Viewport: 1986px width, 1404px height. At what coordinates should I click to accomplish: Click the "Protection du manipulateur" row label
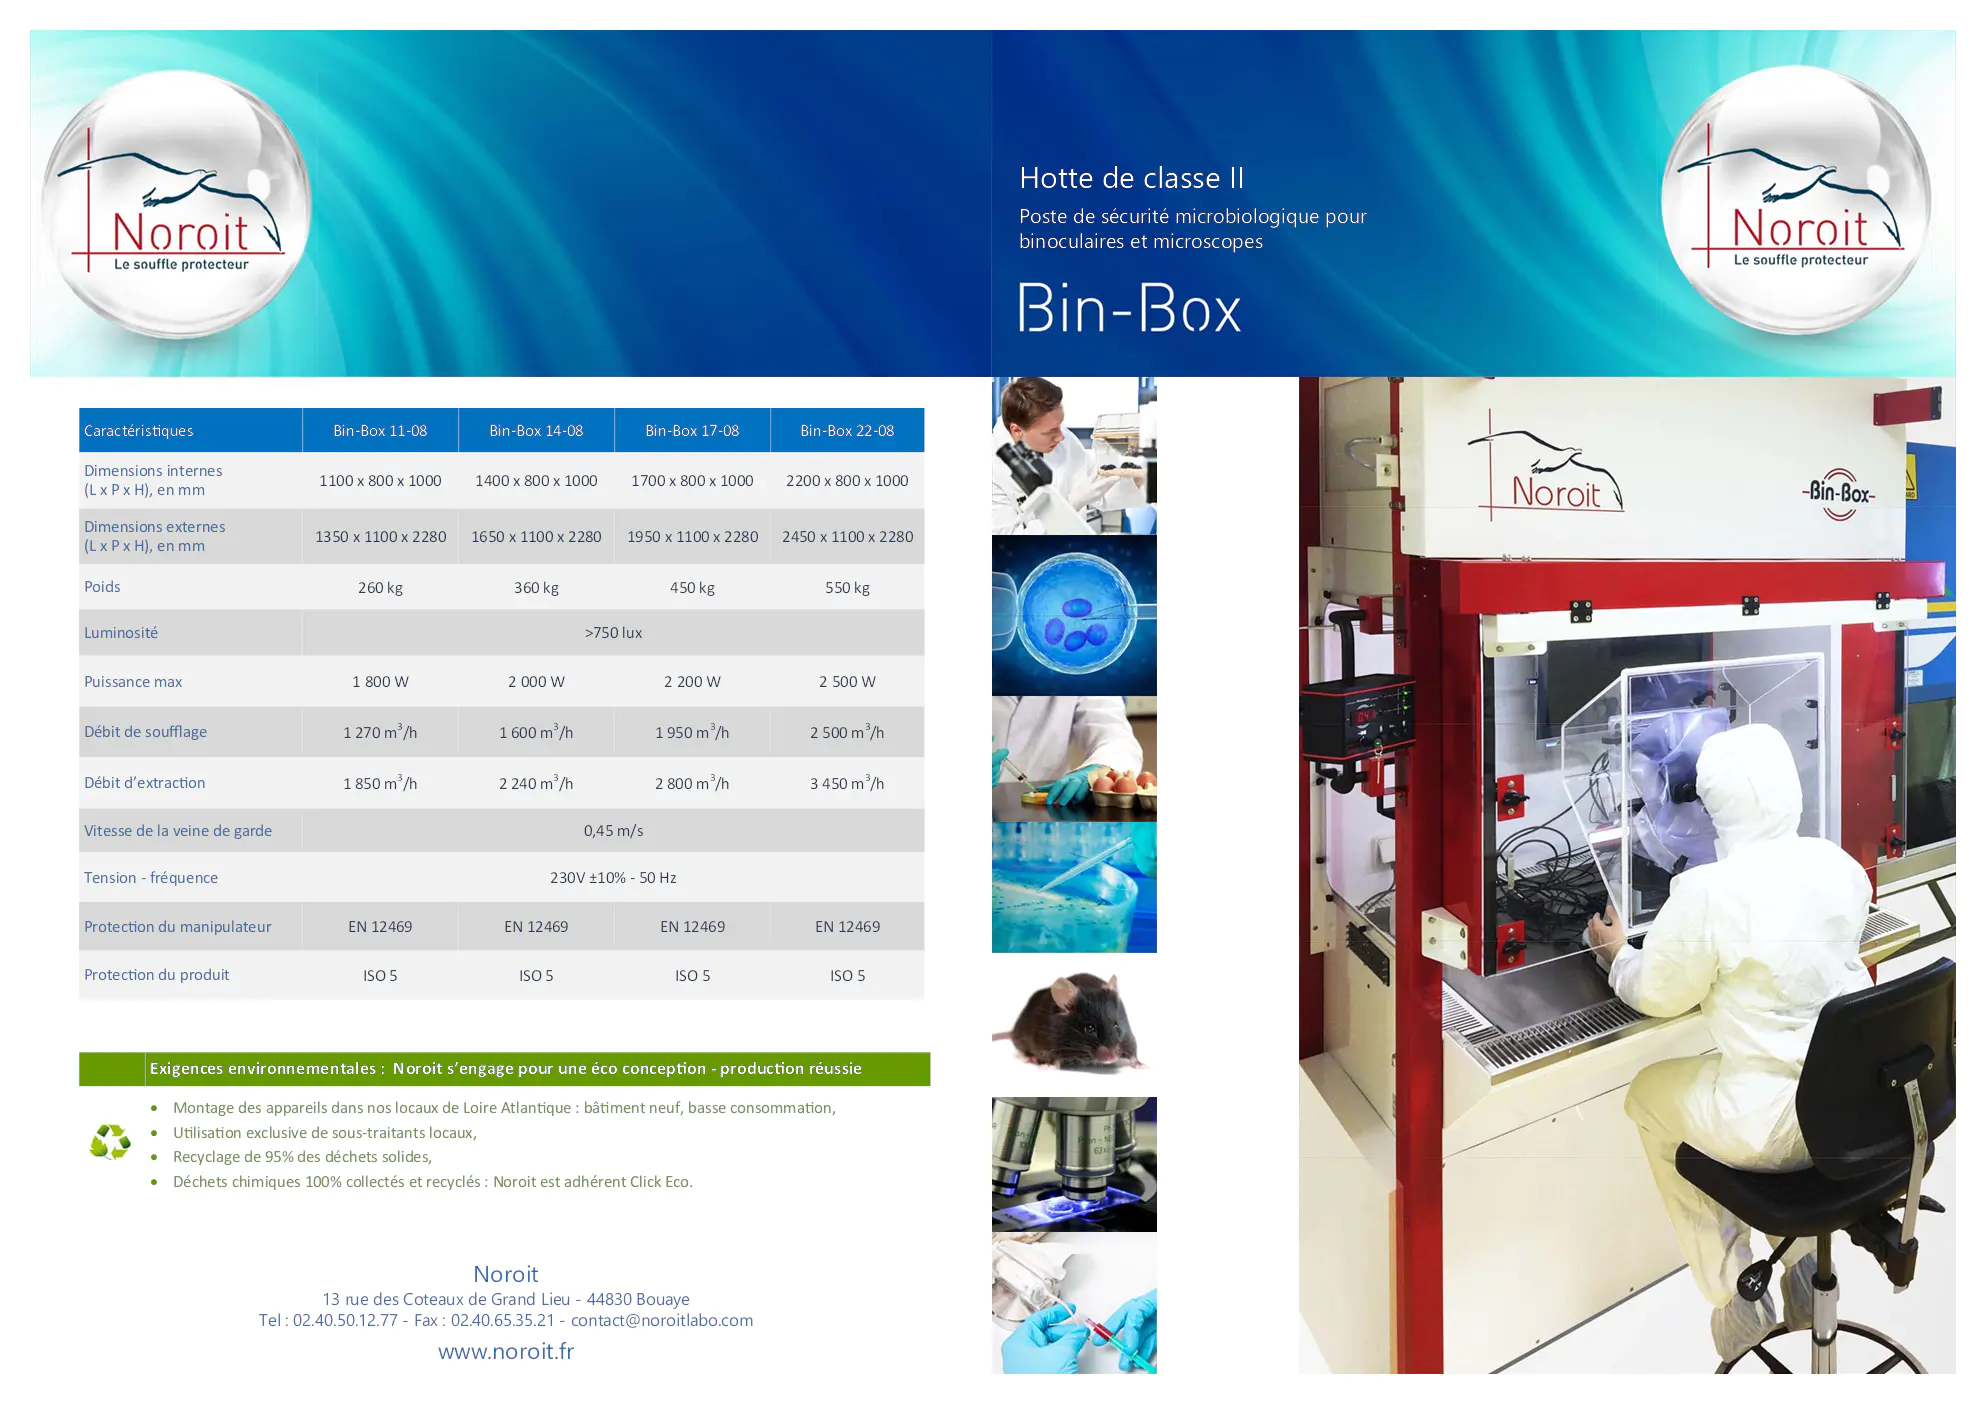pyautogui.click(x=177, y=927)
